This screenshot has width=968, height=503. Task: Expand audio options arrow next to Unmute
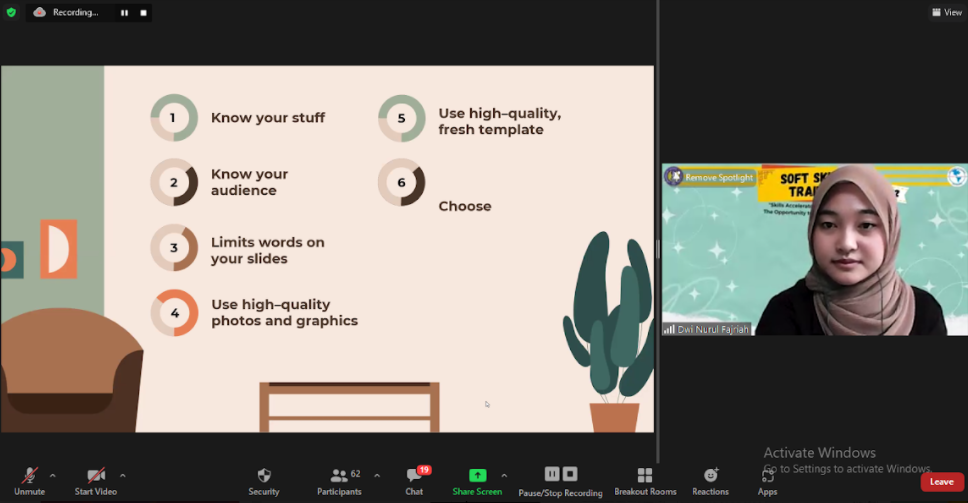[x=53, y=475]
